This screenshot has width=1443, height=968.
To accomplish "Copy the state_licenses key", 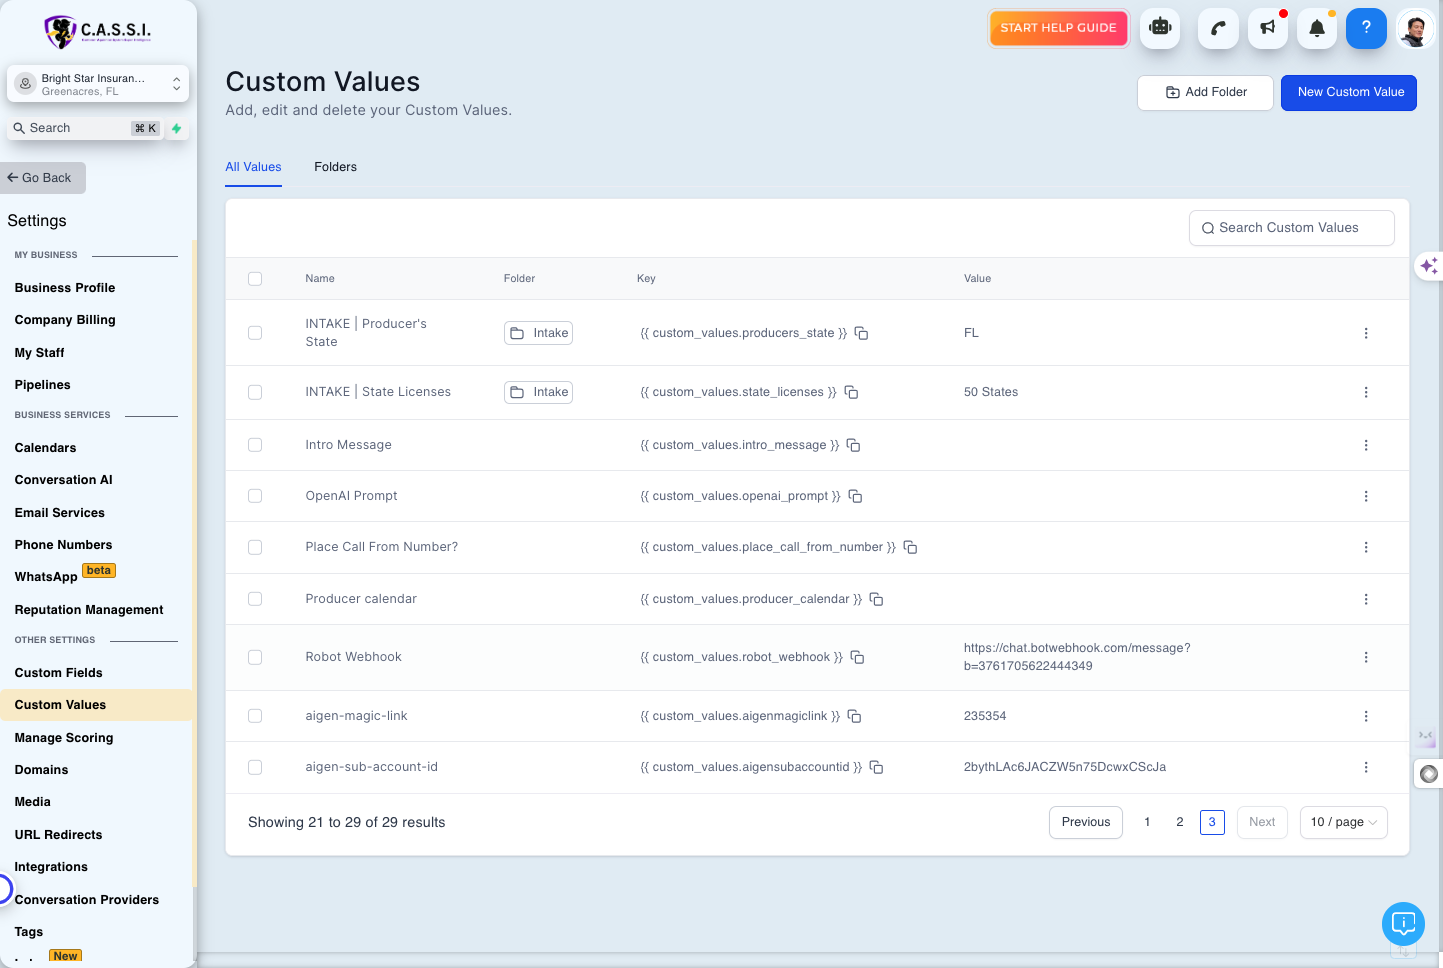I will coord(851,392).
